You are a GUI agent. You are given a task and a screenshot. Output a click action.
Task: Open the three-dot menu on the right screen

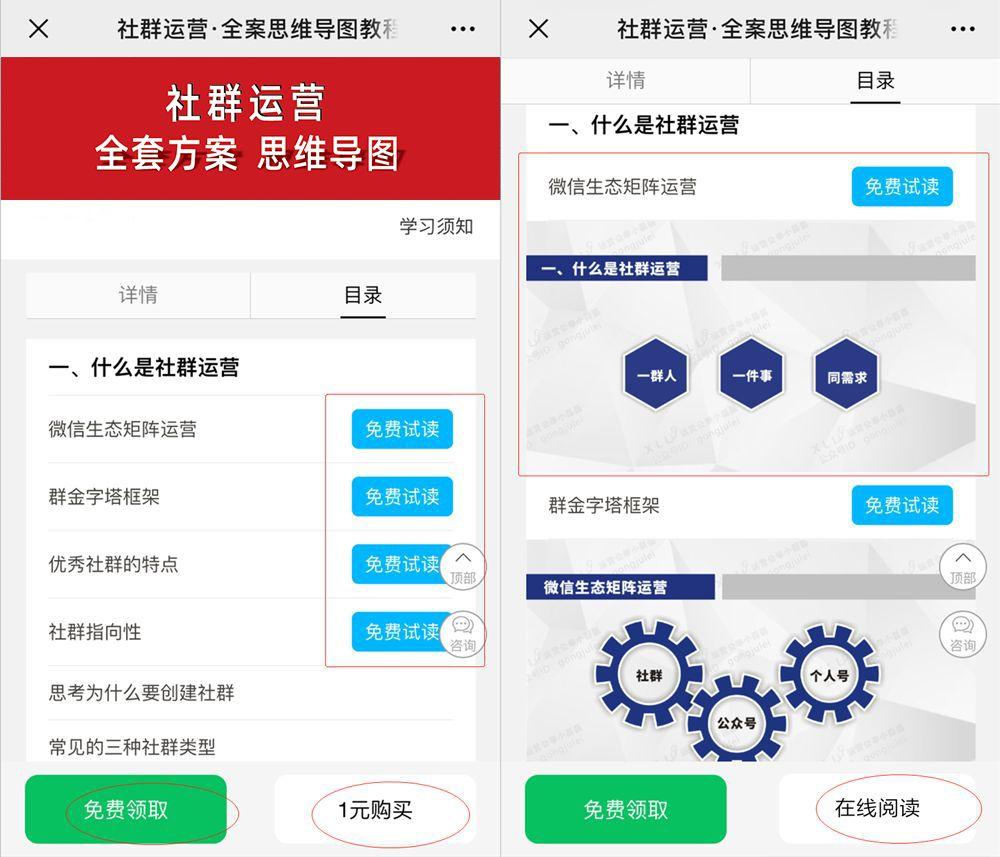tap(962, 29)
